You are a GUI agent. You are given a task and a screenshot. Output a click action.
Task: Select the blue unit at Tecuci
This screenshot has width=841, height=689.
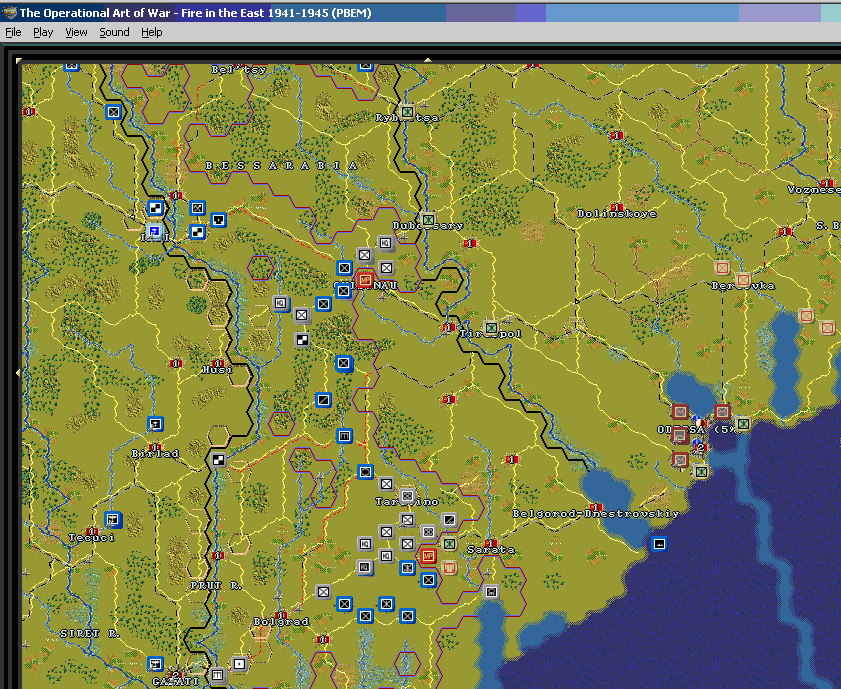(x=113, y=520)
